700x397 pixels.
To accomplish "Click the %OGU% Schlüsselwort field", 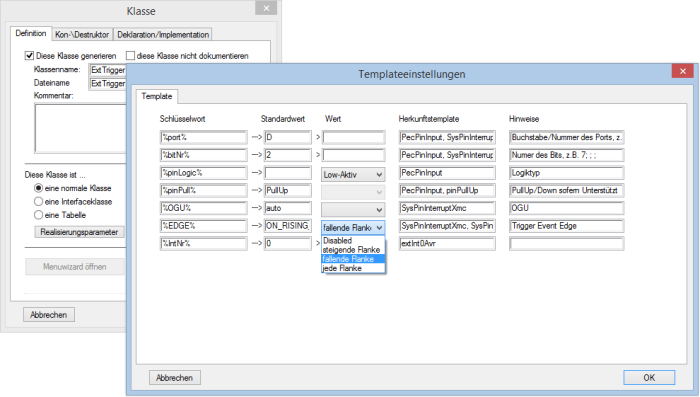I will coord(204,208).
